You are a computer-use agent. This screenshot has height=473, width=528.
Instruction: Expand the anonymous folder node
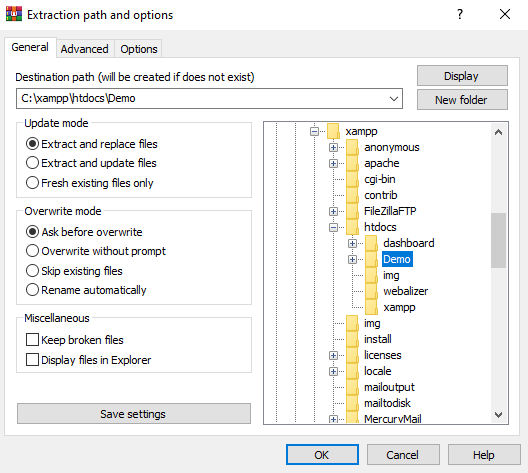point(333,147)
